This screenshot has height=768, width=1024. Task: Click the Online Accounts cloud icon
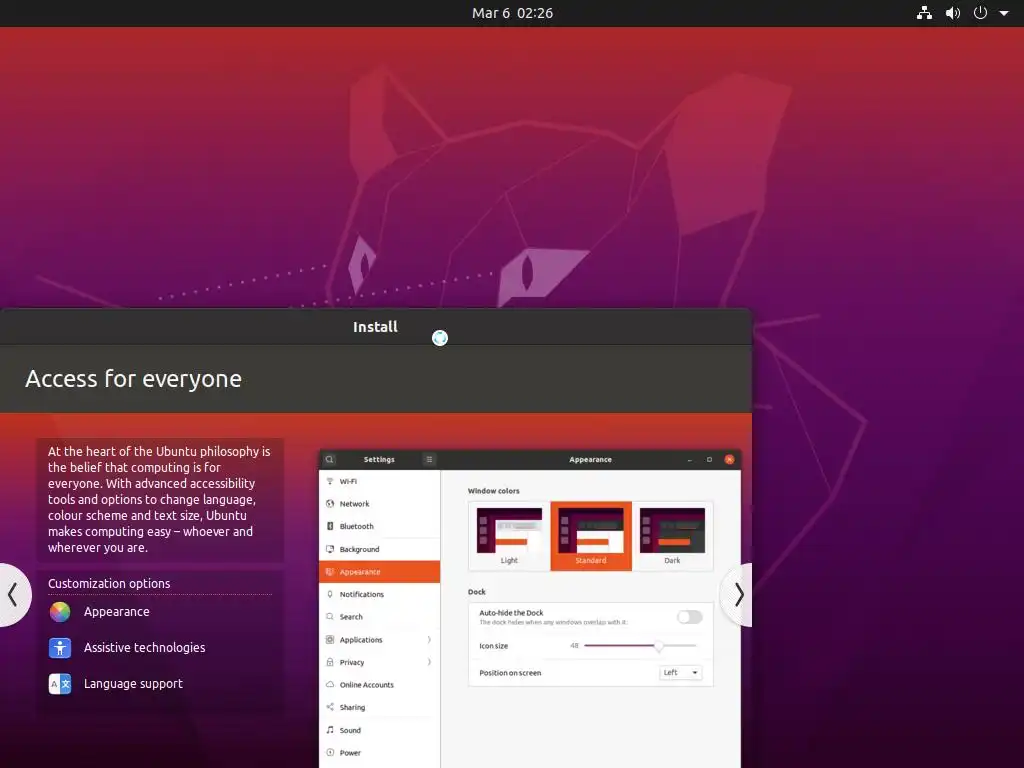[330, 685]
